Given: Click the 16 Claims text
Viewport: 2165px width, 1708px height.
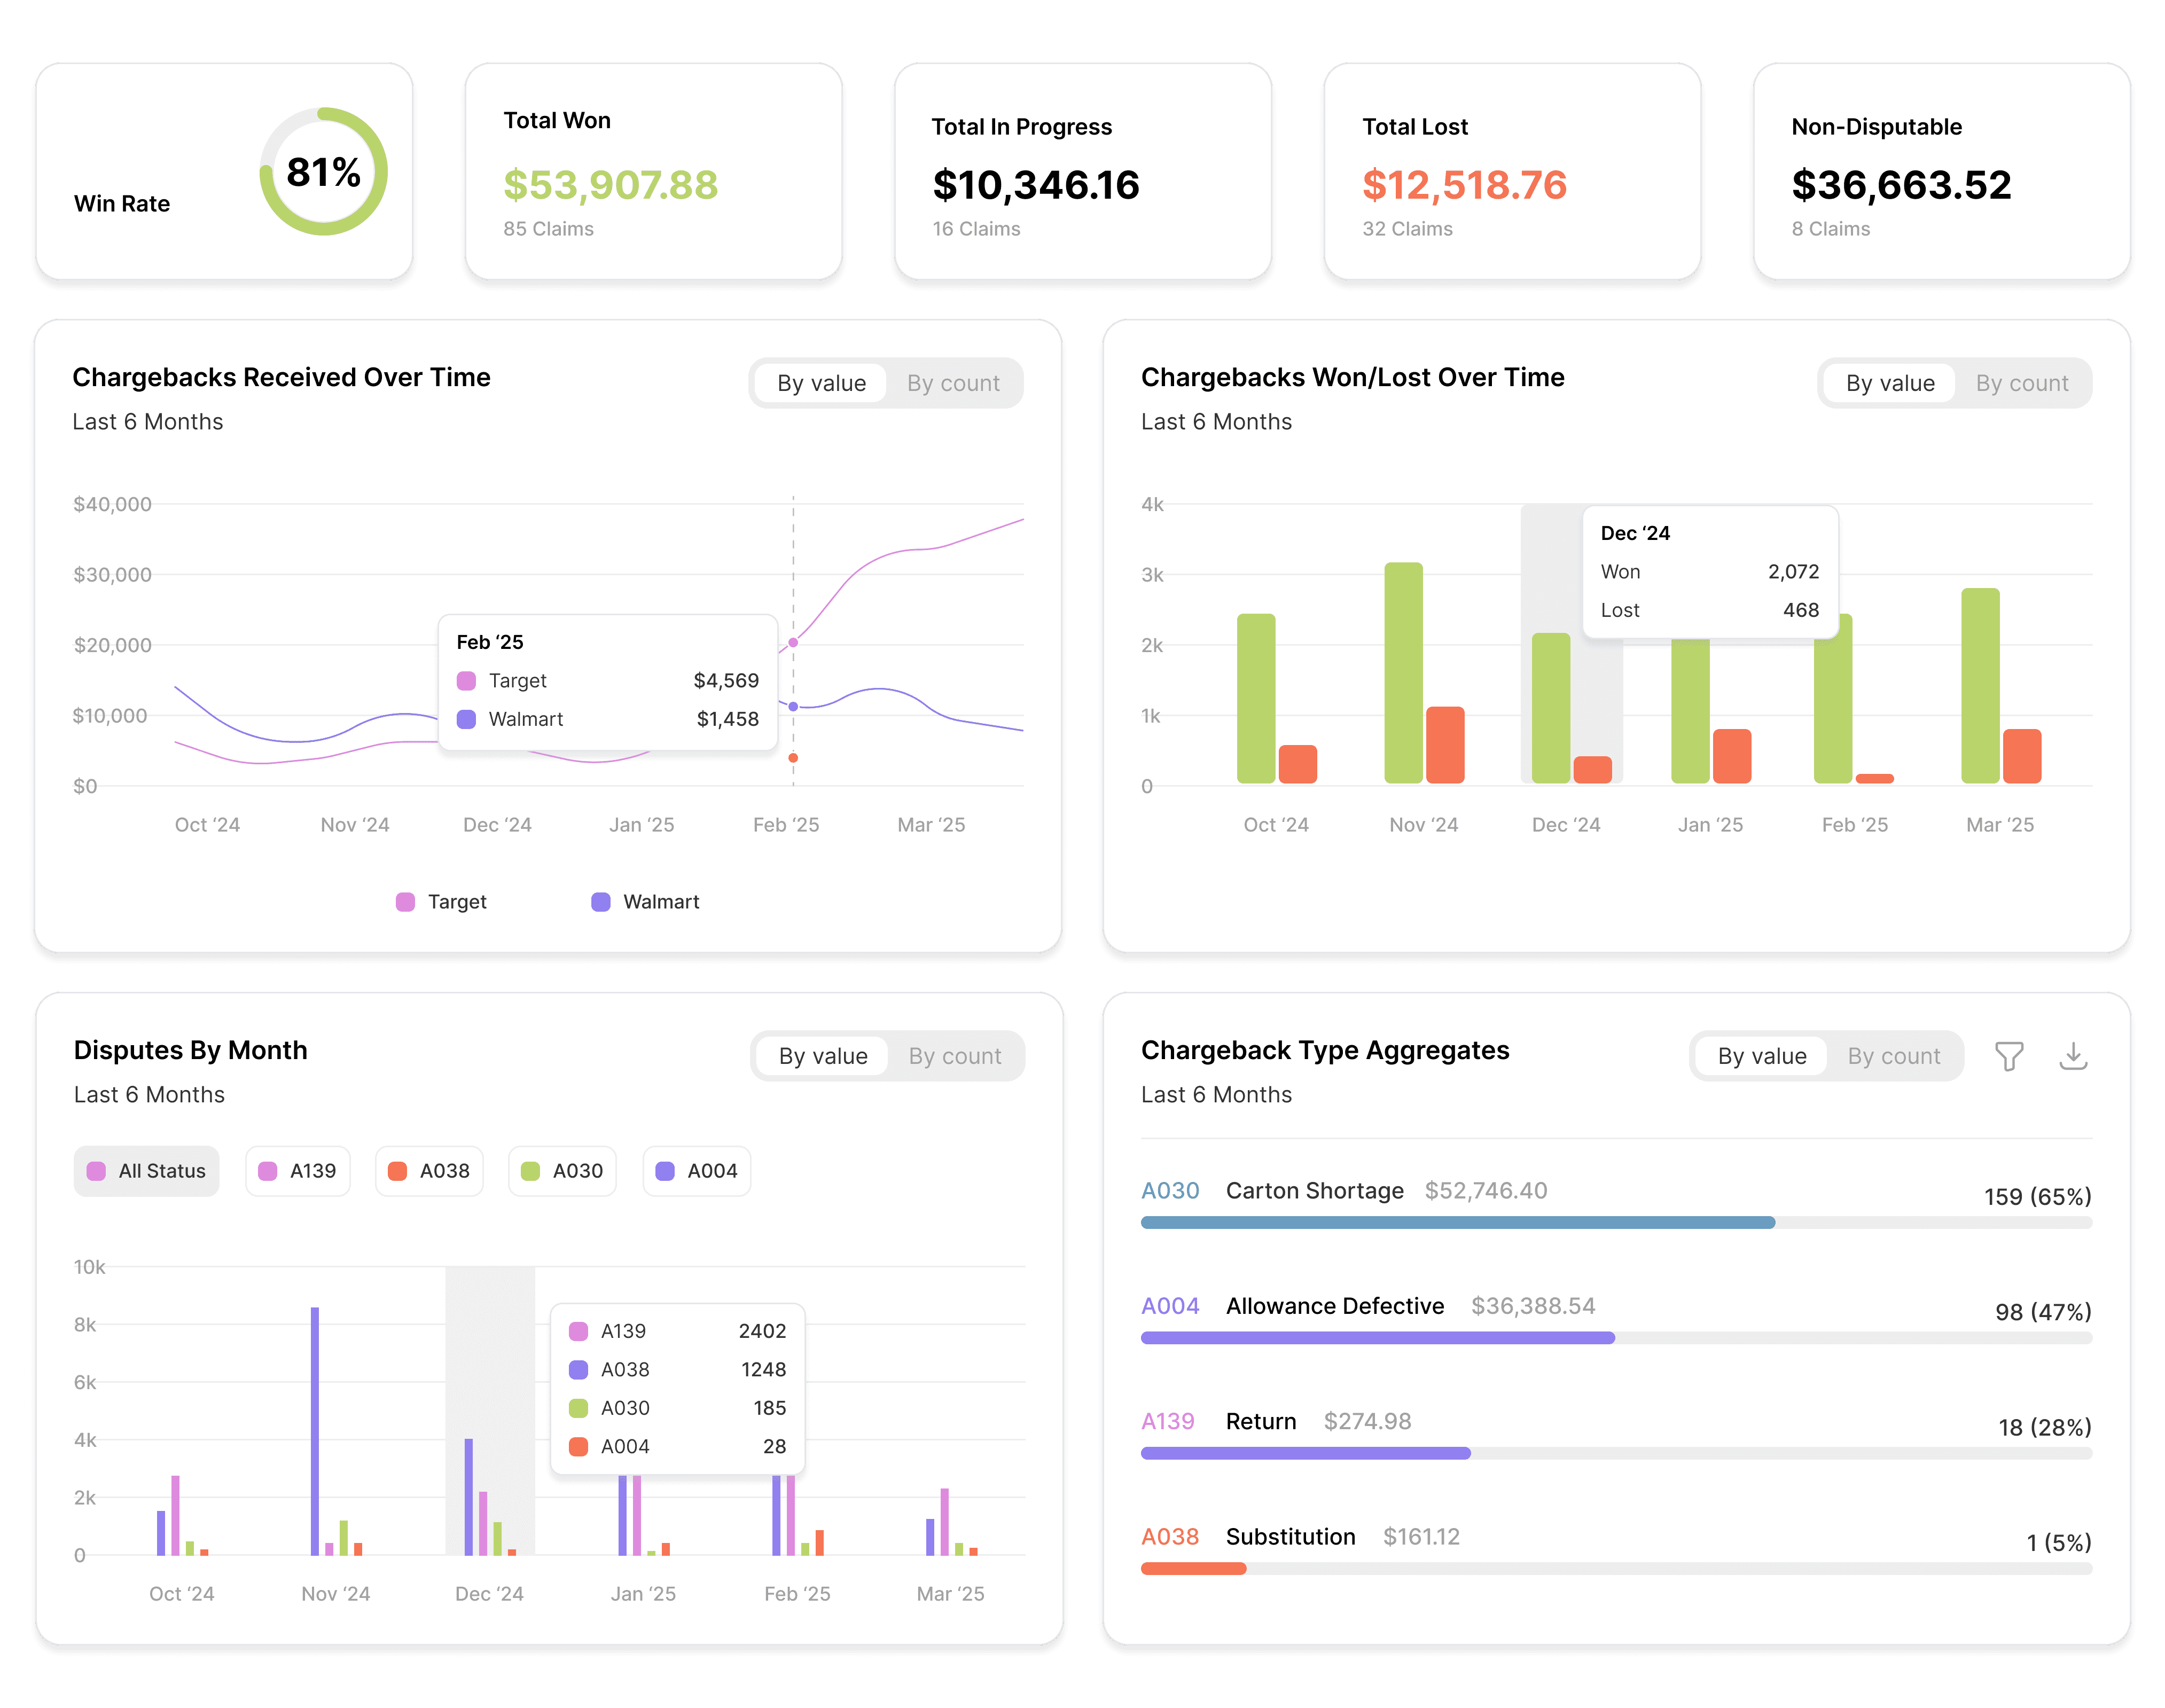Looking at the screenshot, I should [x=976, y=229].
